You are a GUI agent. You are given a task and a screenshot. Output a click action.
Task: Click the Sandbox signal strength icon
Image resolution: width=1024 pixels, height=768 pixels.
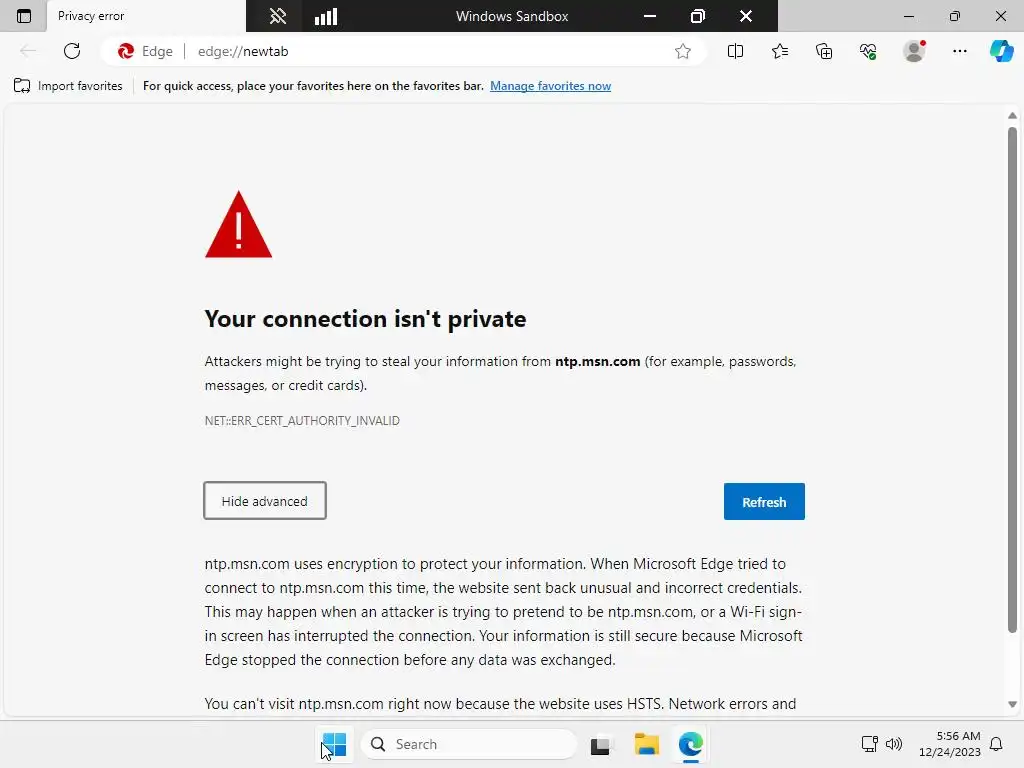pyautogui.click(x=325, y=16)
